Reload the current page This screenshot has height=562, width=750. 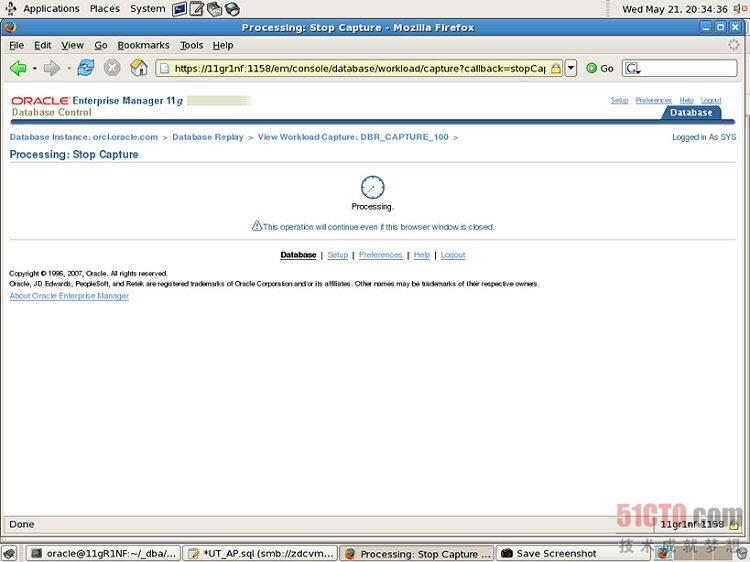click(x=86, y=68)
